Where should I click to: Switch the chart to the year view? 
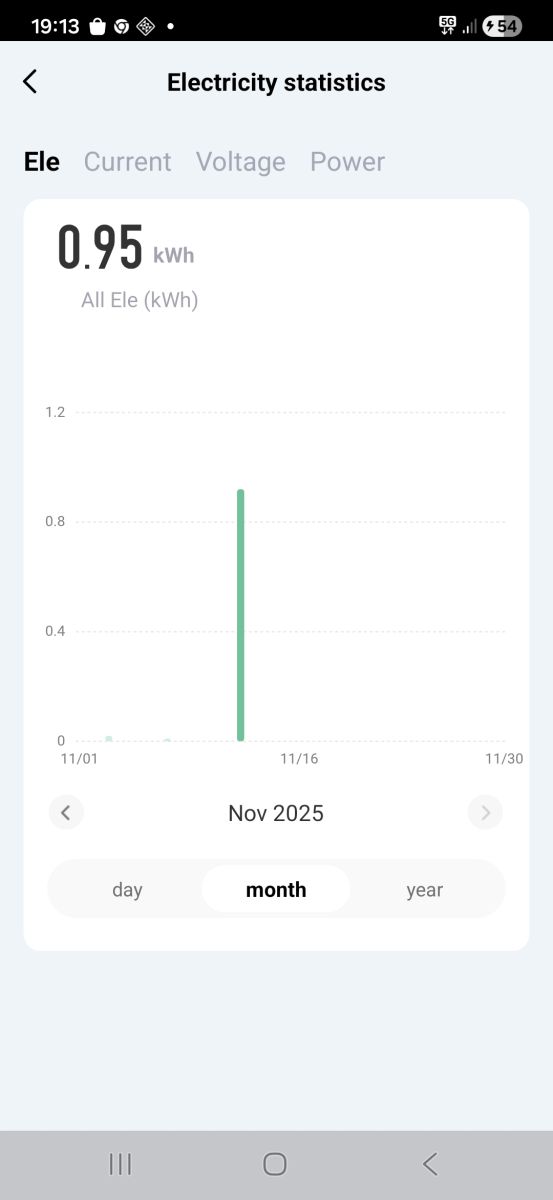pyautogui.click(x=424, y=890)
